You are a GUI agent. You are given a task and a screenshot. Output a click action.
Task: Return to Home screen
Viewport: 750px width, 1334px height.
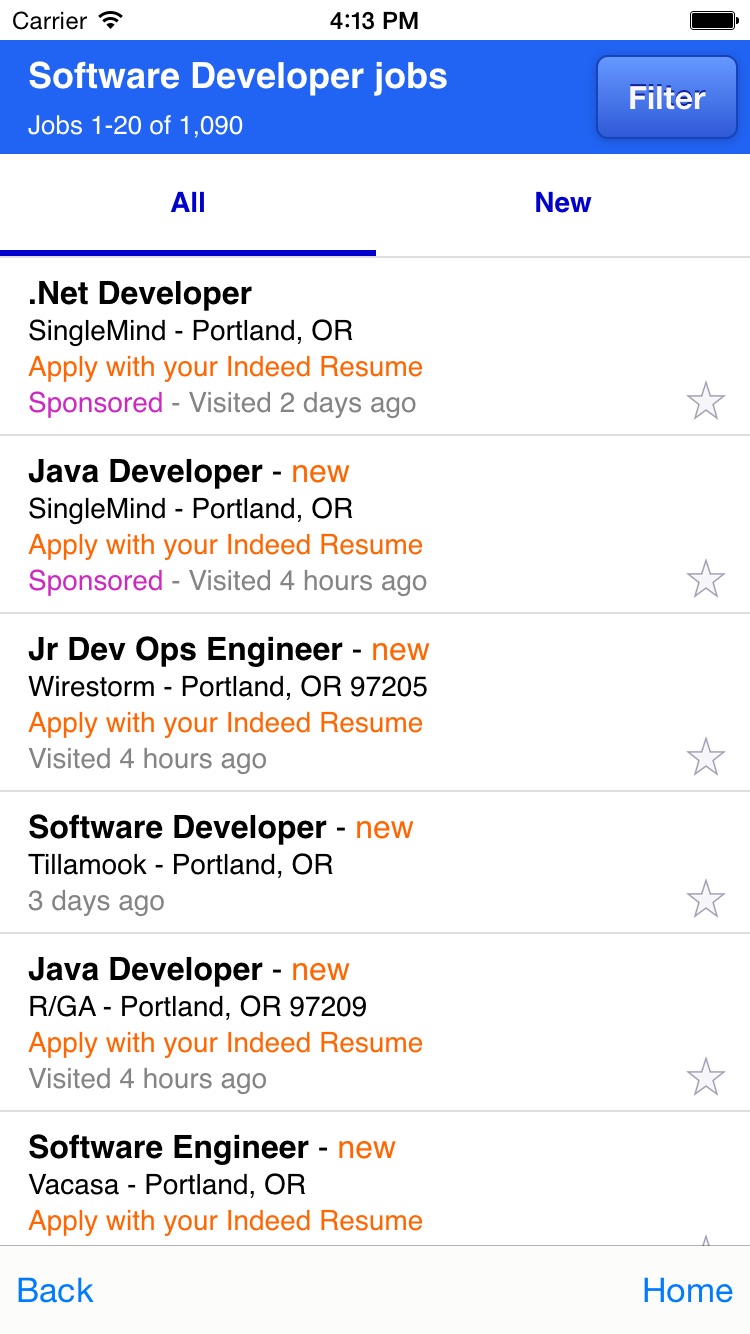pos(688,1290)
